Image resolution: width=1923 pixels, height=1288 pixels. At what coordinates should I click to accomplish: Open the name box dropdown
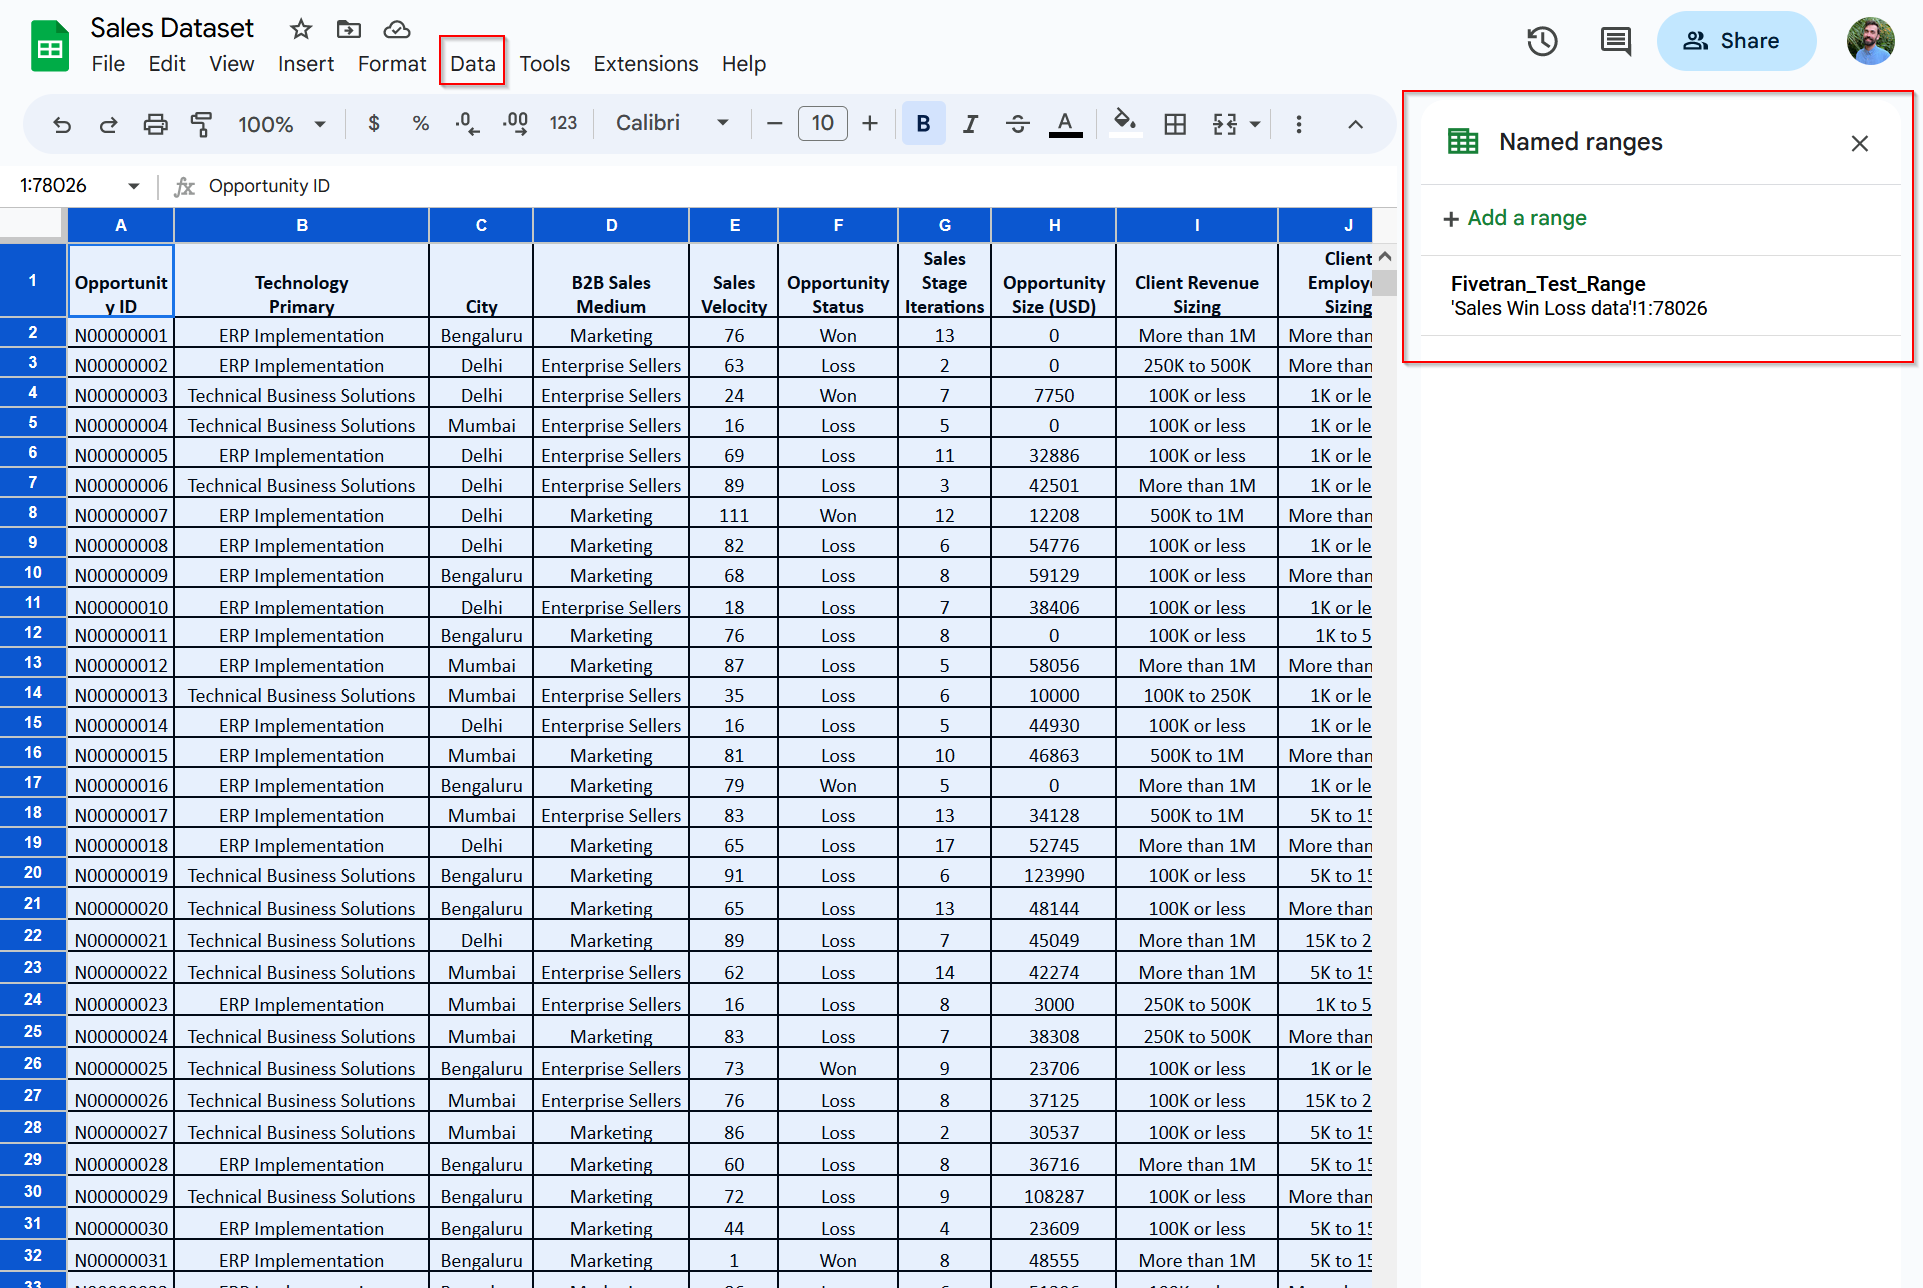click(x=133, y=185)
